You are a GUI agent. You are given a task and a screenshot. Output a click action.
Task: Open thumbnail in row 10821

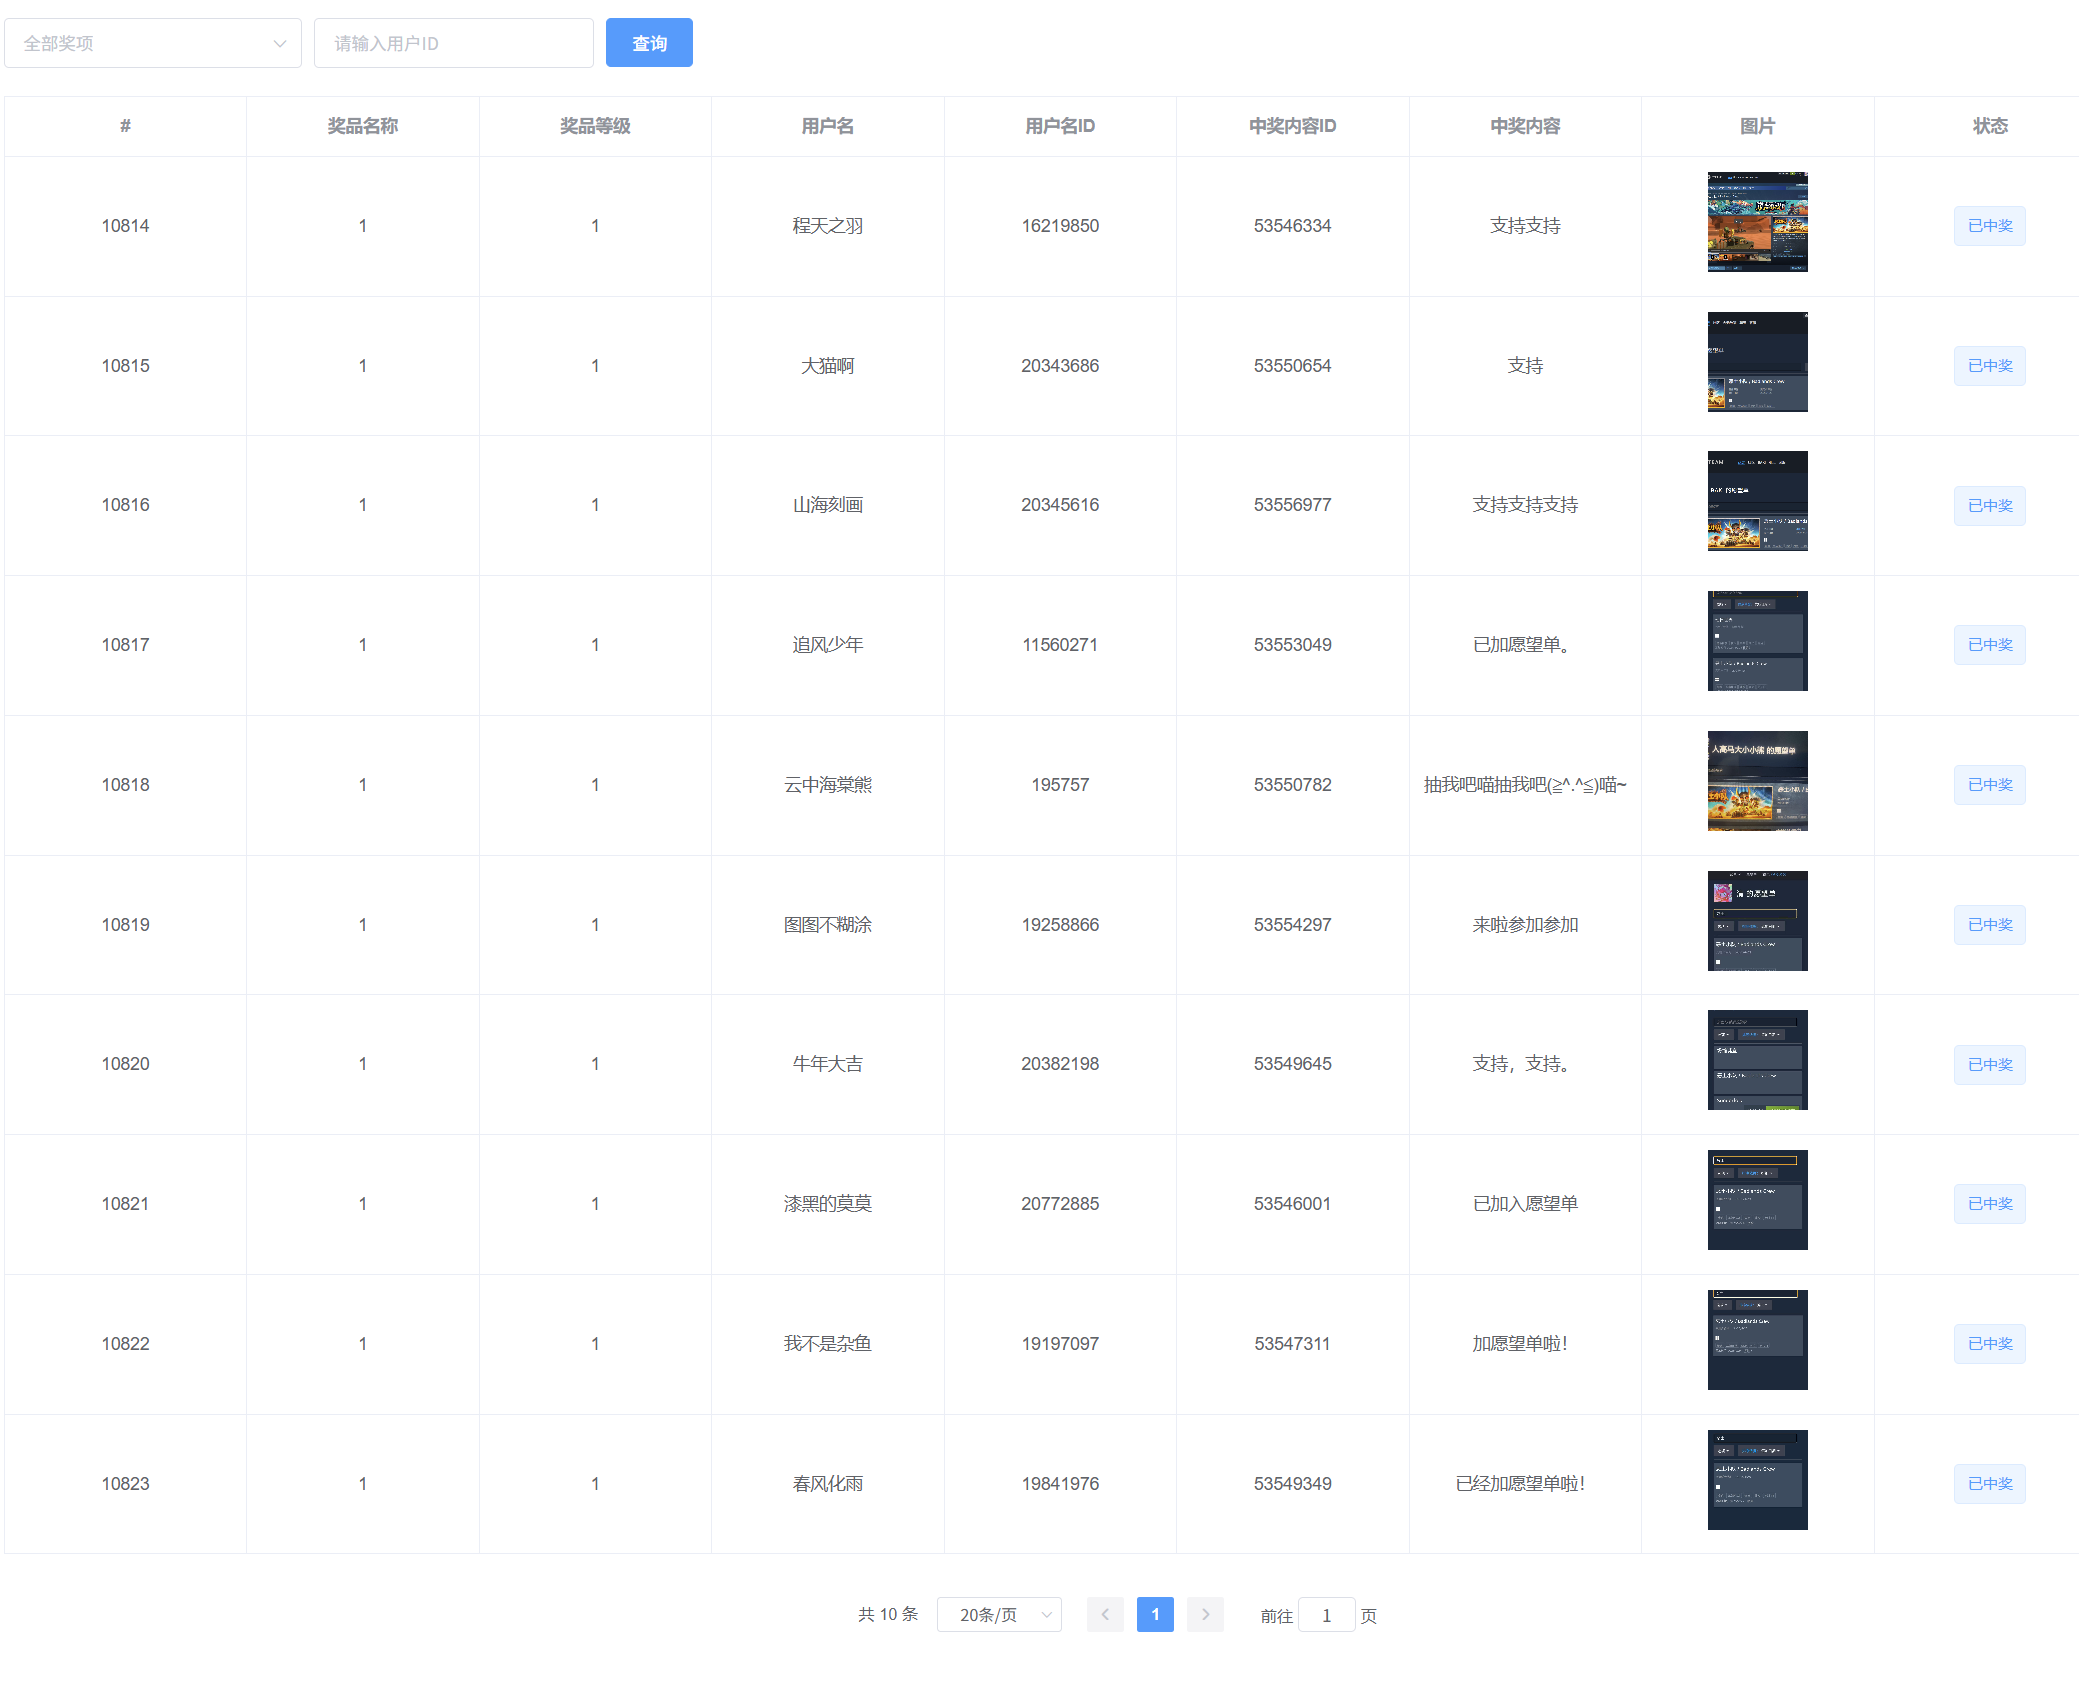tap(1757, 1200)
